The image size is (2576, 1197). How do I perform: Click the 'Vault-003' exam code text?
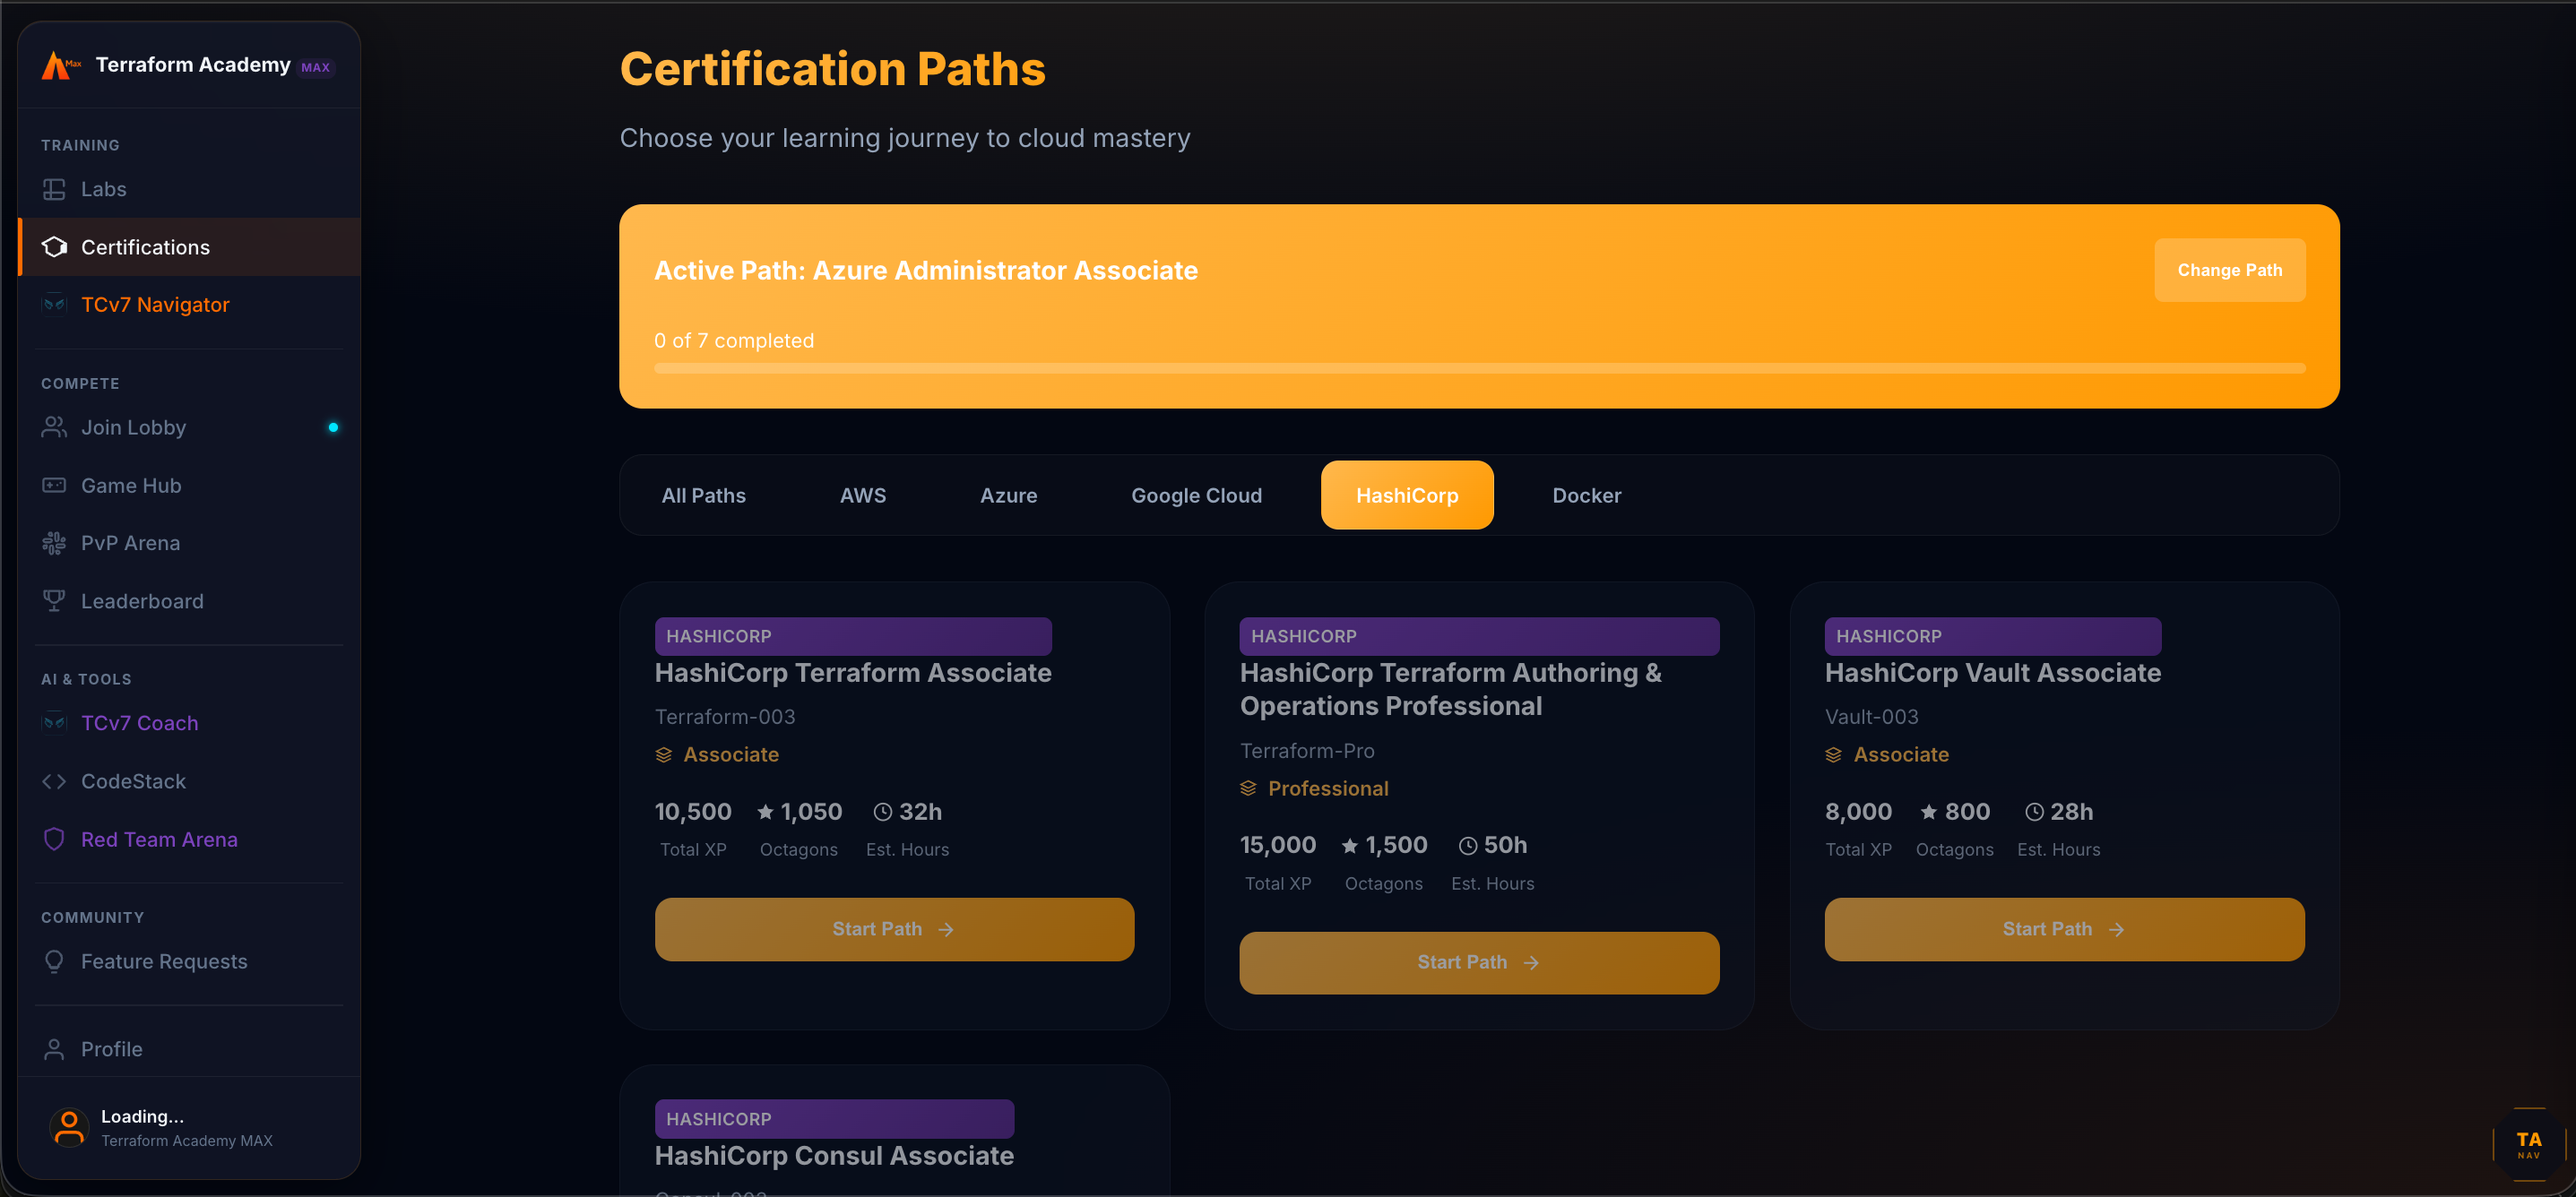[1871, 717]
